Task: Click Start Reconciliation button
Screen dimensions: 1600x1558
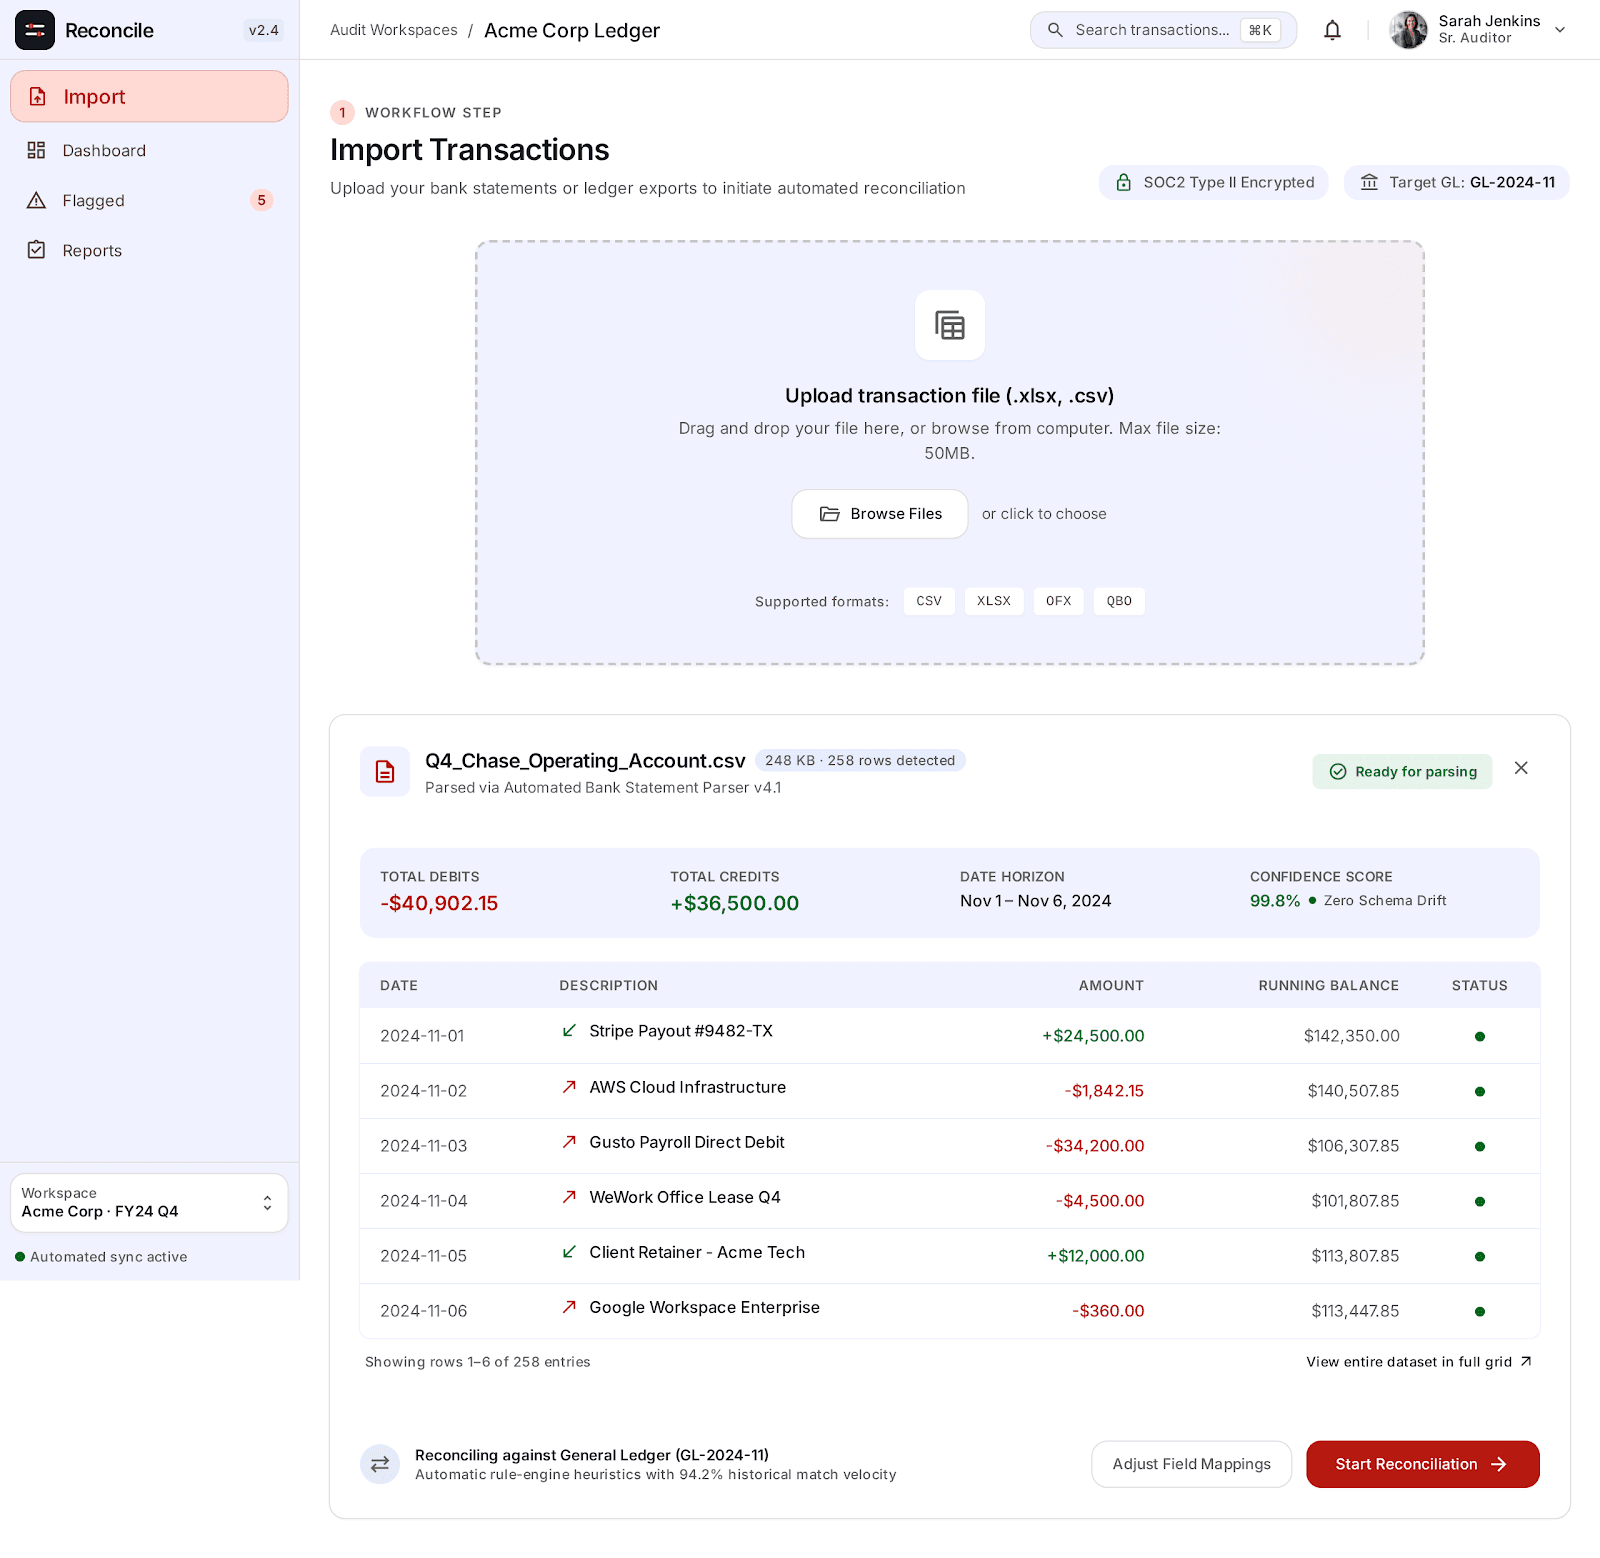Action: (1422, 1464)
